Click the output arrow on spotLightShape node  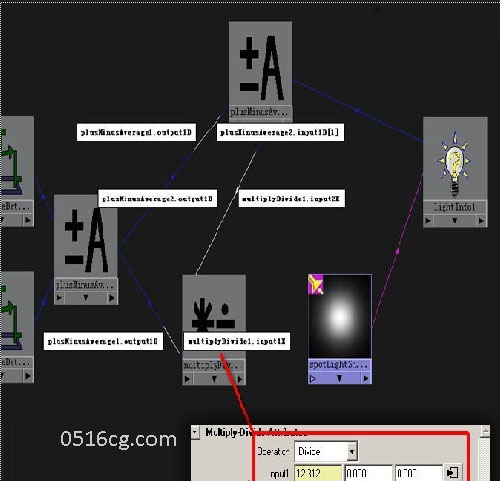point(366,378)
